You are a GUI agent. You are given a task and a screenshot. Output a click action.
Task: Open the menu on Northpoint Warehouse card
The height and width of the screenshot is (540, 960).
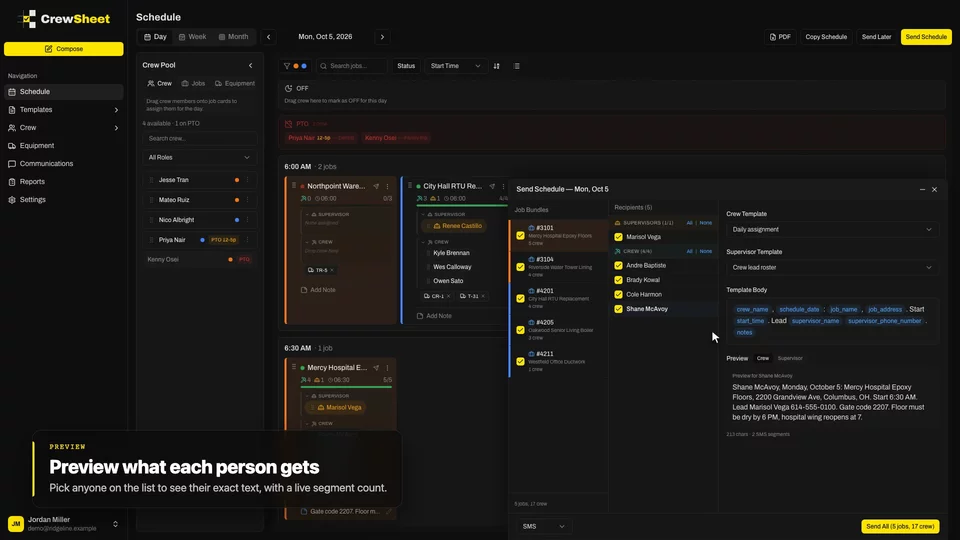(x=388, y=186)
